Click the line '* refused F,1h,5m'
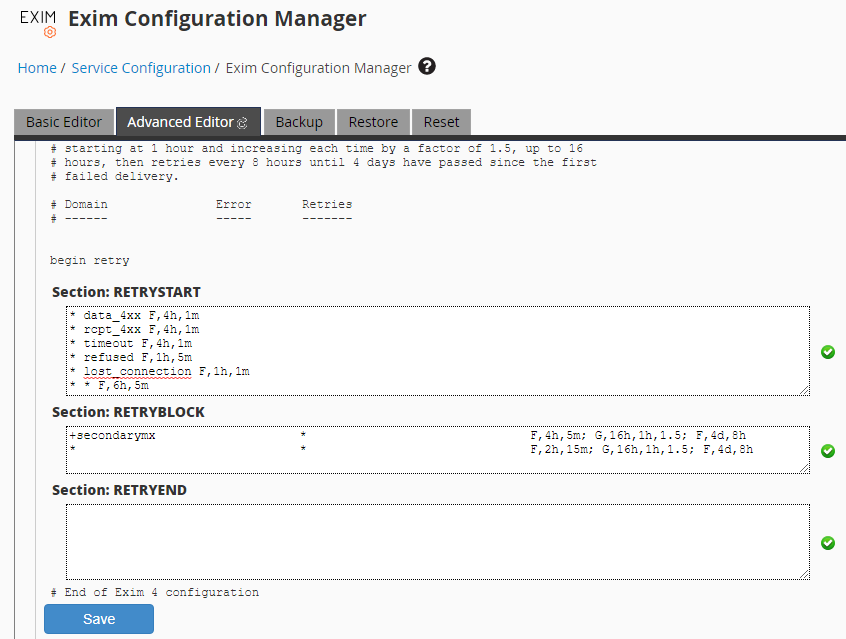This screenshot has height=639, width=846. tap(131, 357)
